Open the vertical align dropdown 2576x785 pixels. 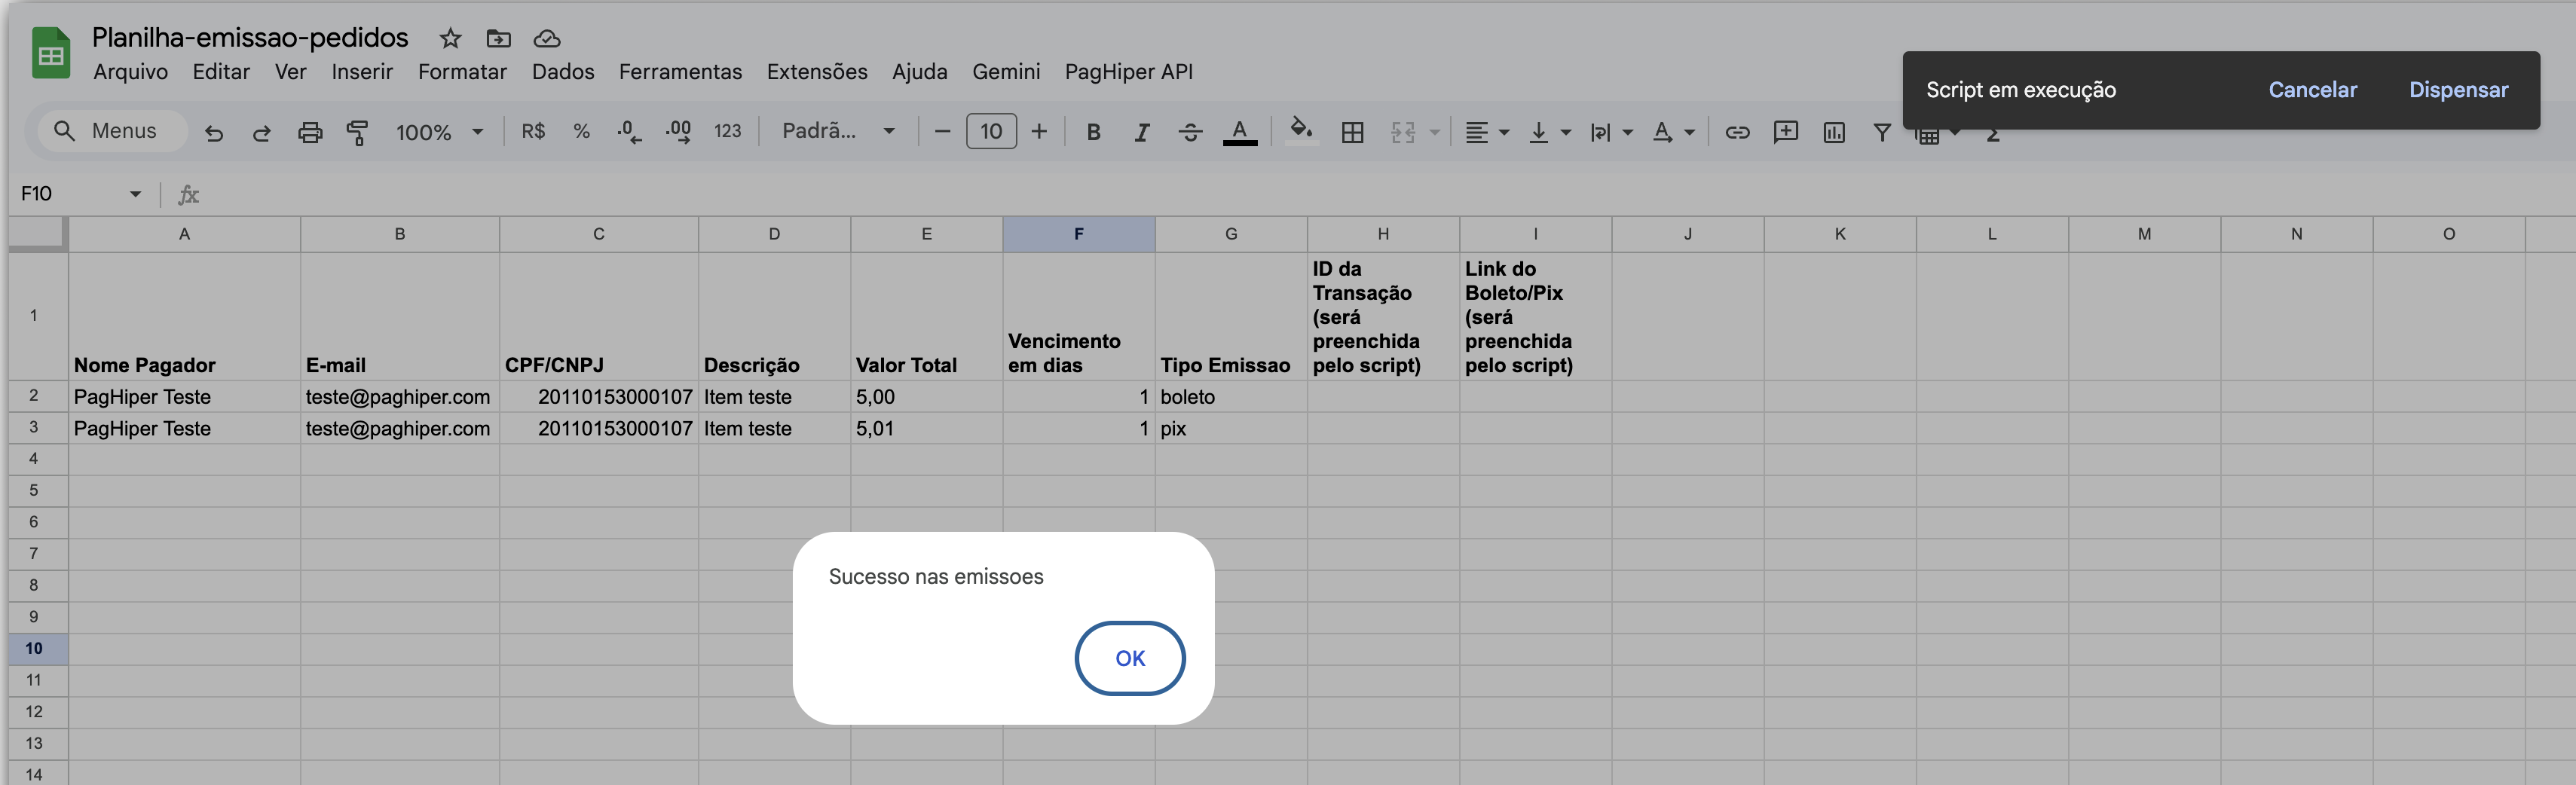pos(1550,132)
